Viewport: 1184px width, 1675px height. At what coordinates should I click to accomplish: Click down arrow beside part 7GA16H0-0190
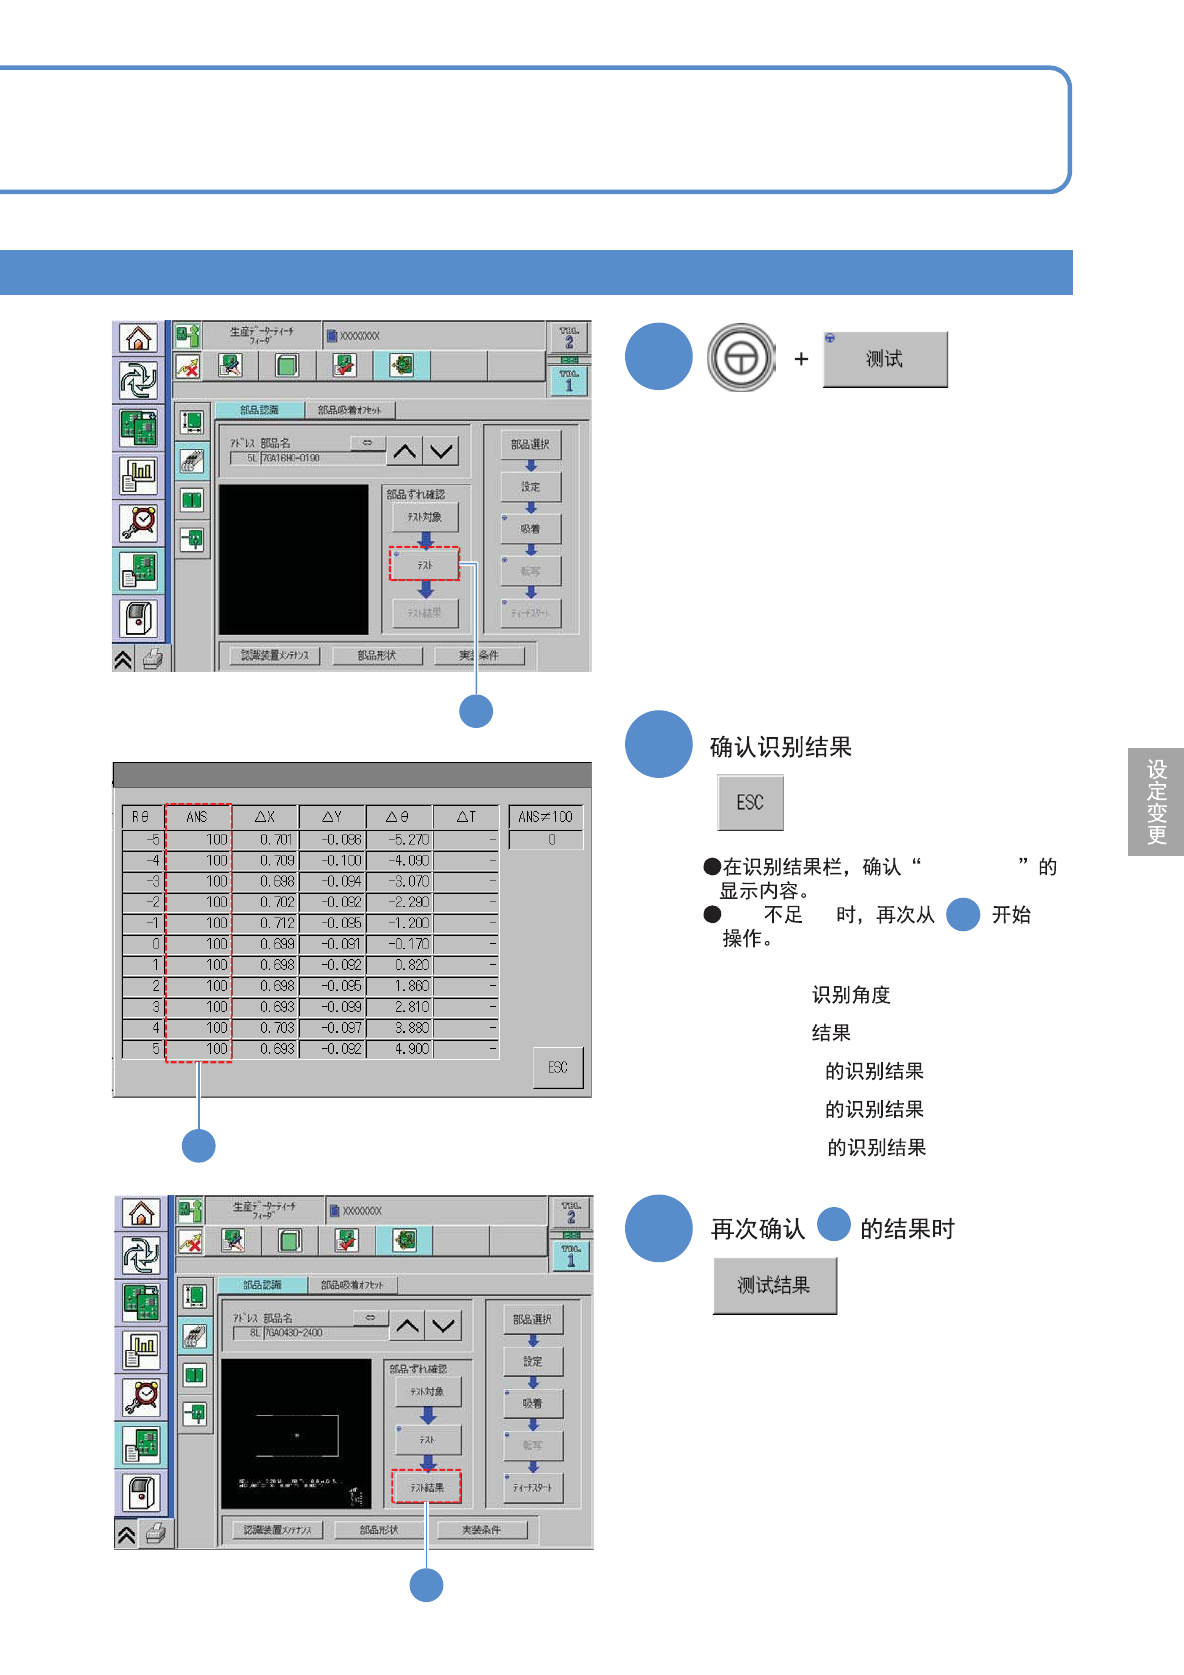pyautogui.click(x=441, y=451)
